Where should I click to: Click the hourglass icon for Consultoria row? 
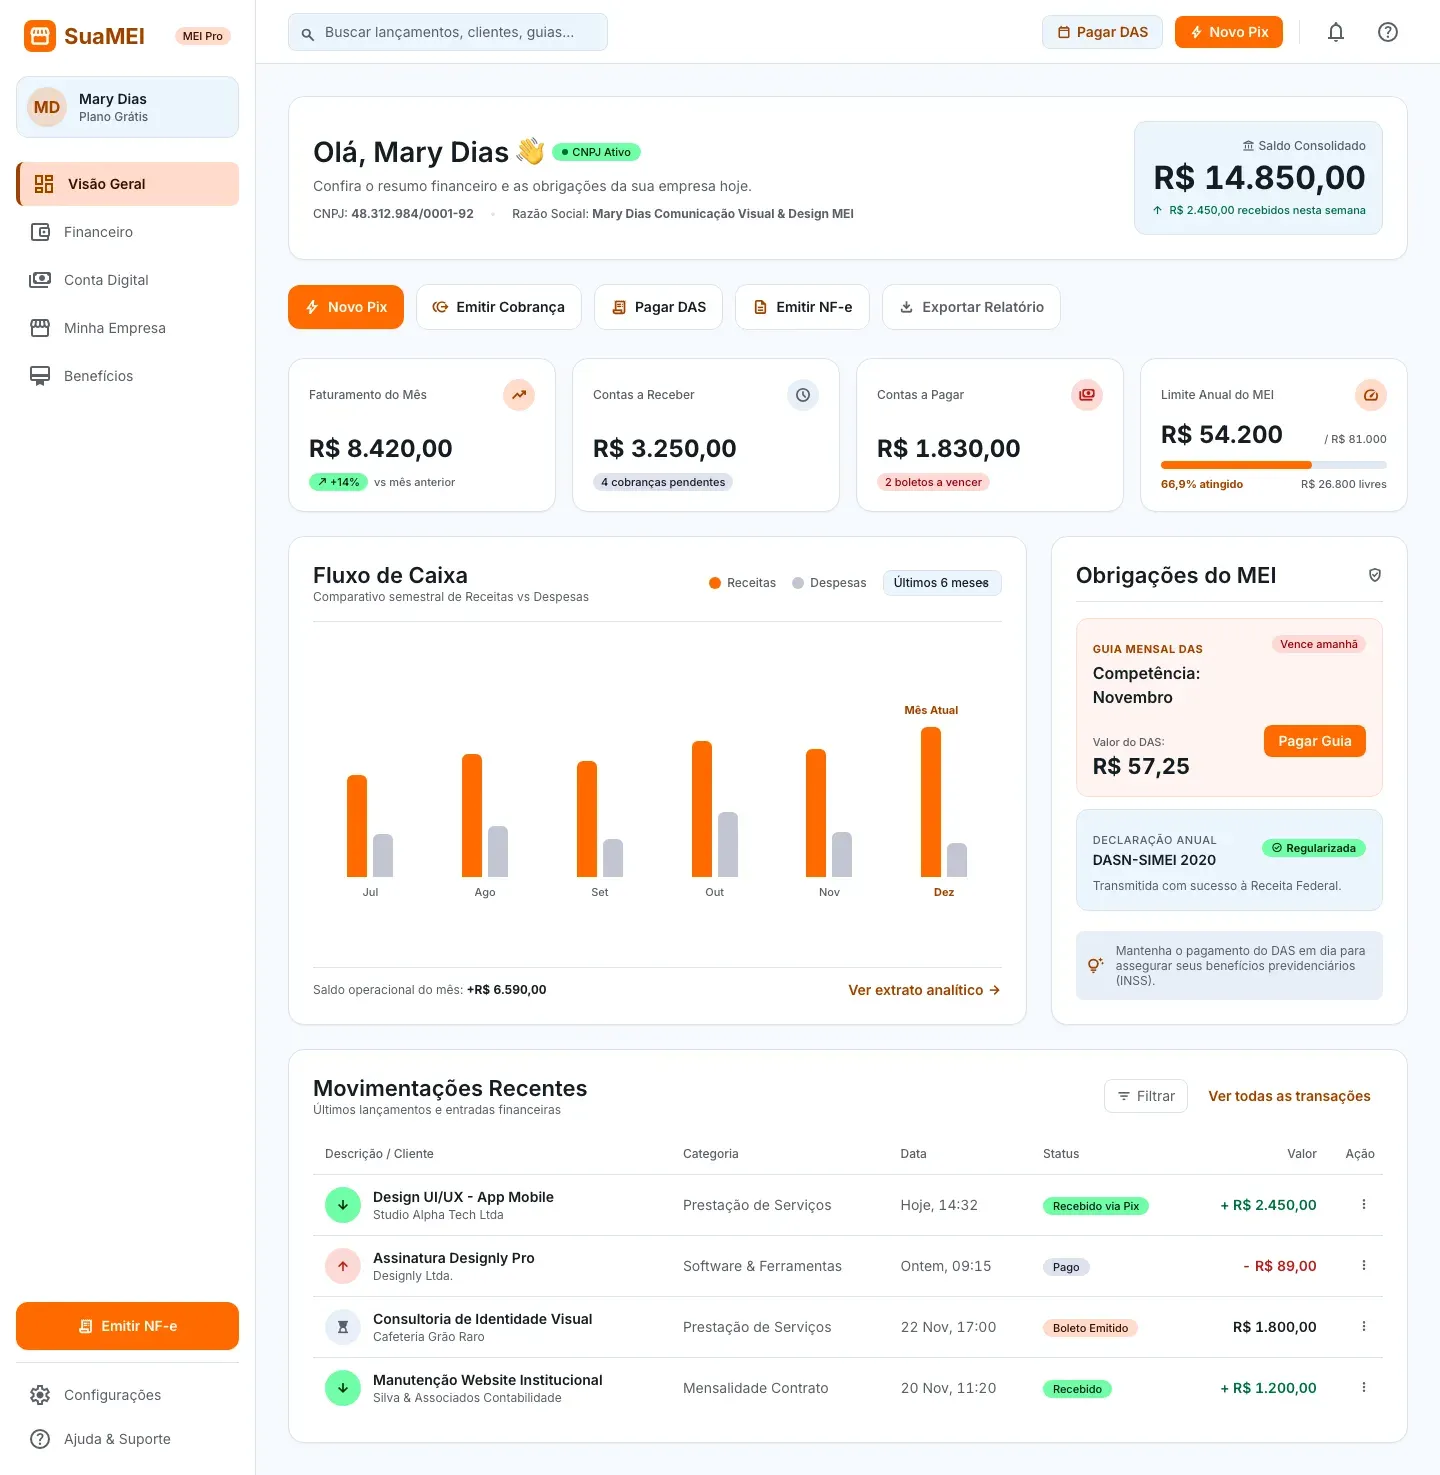tap(343, 1327)
